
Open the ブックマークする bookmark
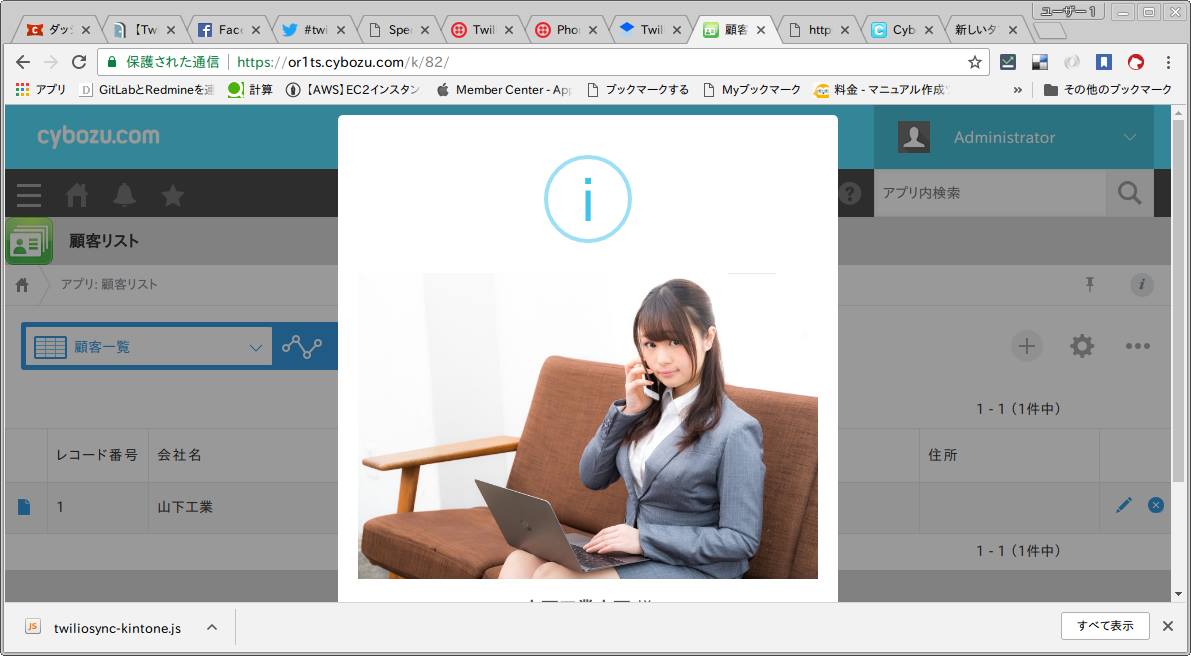coord(638,90)
